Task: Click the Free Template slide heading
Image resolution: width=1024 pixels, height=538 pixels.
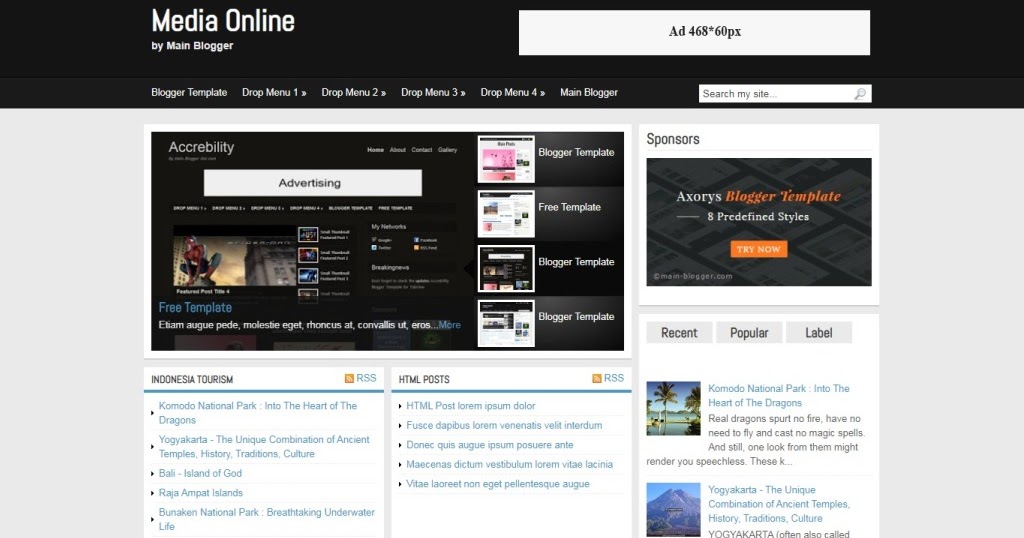Action: [195, 308]
